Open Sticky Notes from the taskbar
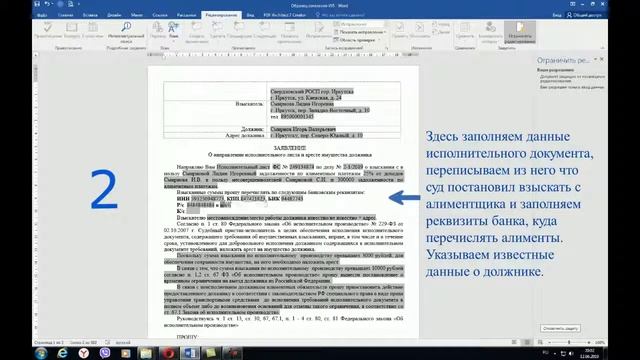 211,353
